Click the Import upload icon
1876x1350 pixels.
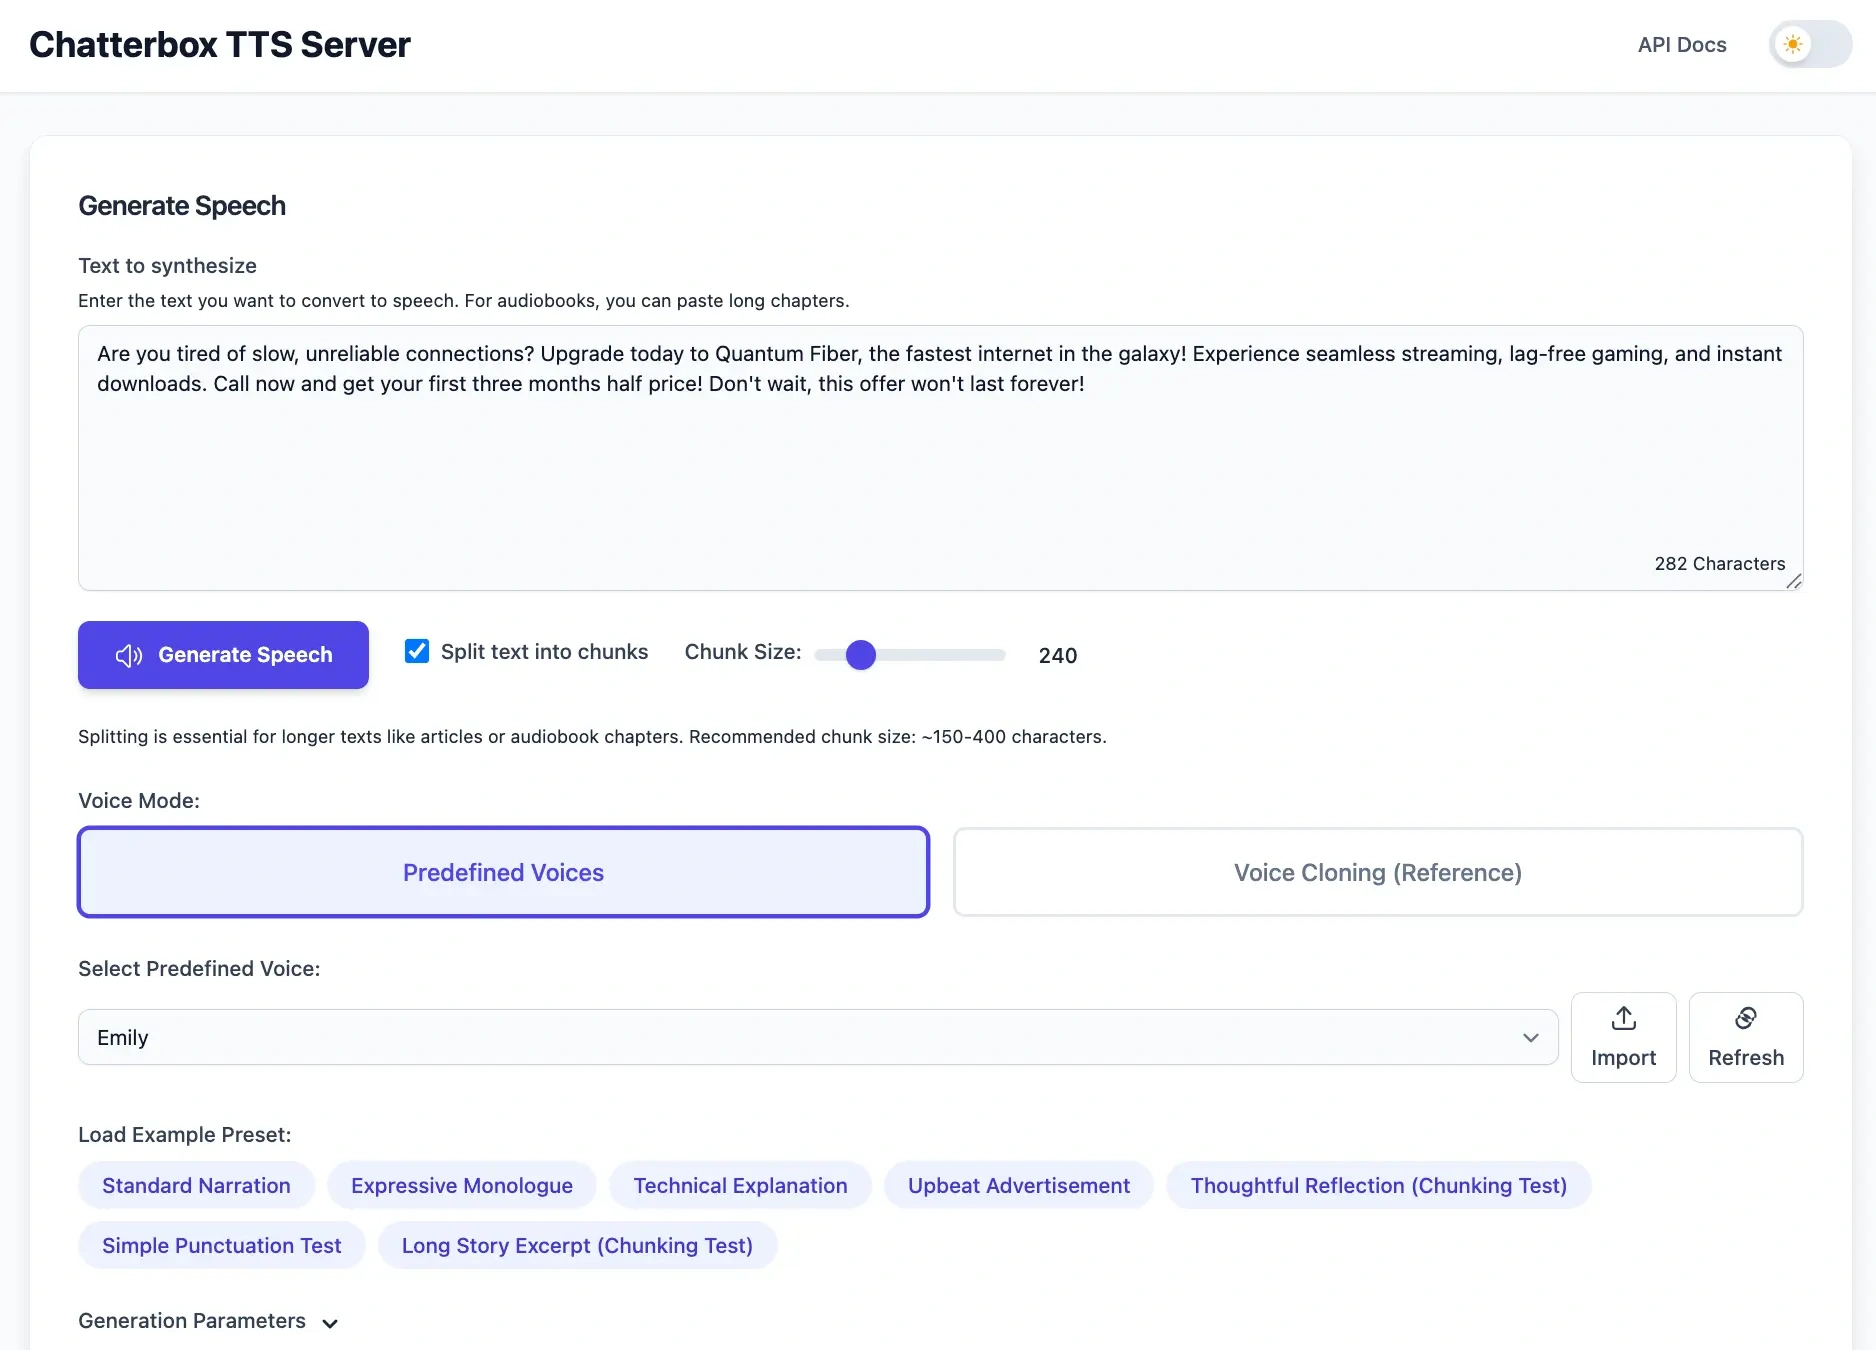coord(1623,1018)
